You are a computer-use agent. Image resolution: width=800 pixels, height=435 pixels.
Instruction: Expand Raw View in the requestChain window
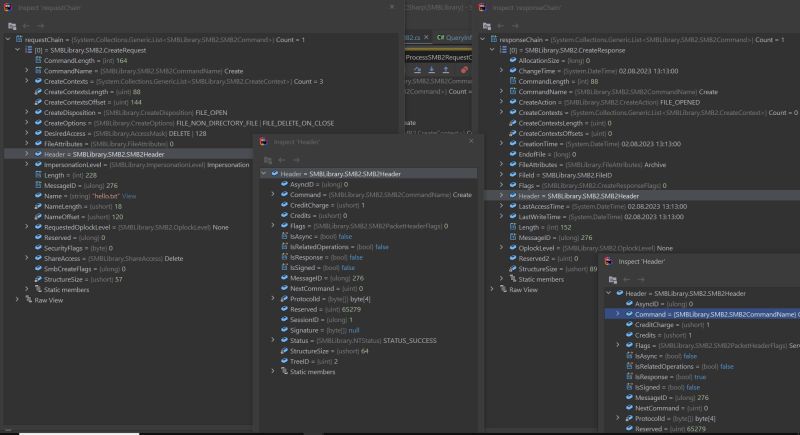click(17, 300)
